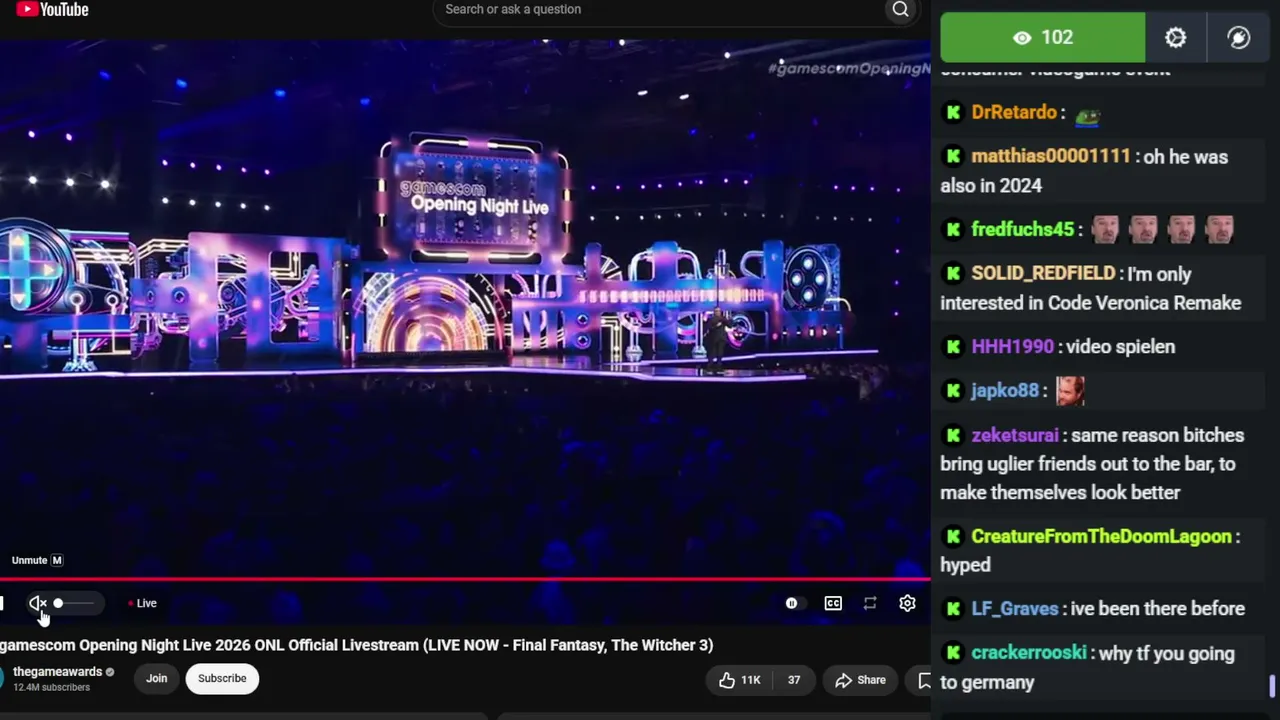This screenshot has width=1280, height=720.
Task: Click message text 'video spielen'
Action: pos(1121,346)
